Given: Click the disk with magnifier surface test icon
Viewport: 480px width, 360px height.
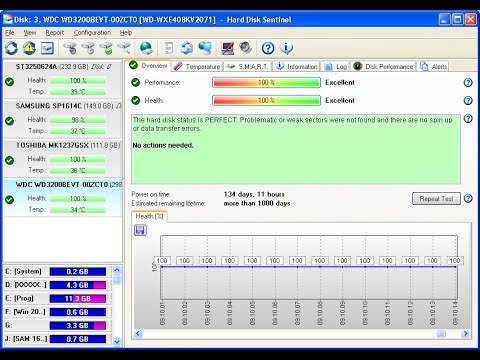Looking at the screenshot, I should [x=124, y=48].
